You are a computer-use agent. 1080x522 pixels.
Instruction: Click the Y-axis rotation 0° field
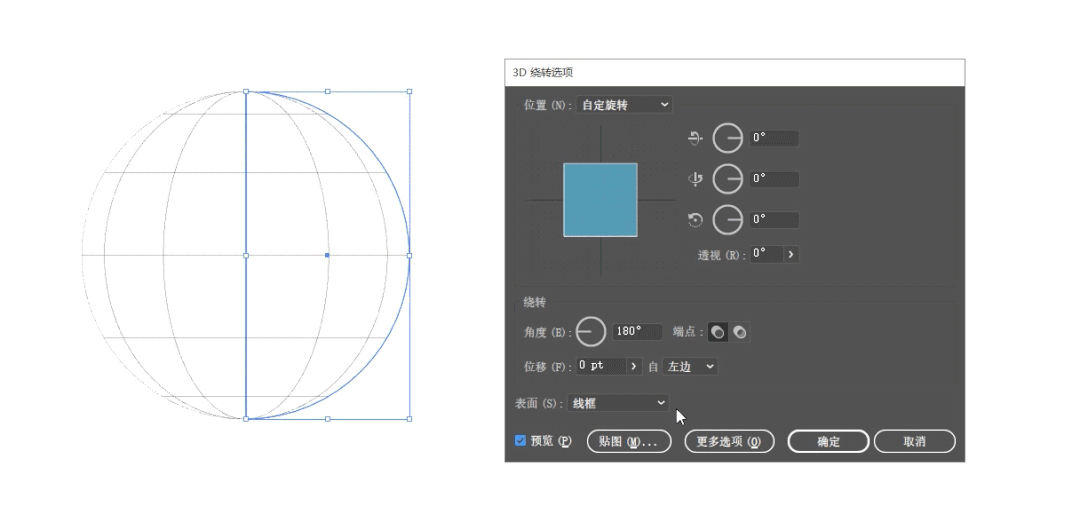tap(774, 179)
